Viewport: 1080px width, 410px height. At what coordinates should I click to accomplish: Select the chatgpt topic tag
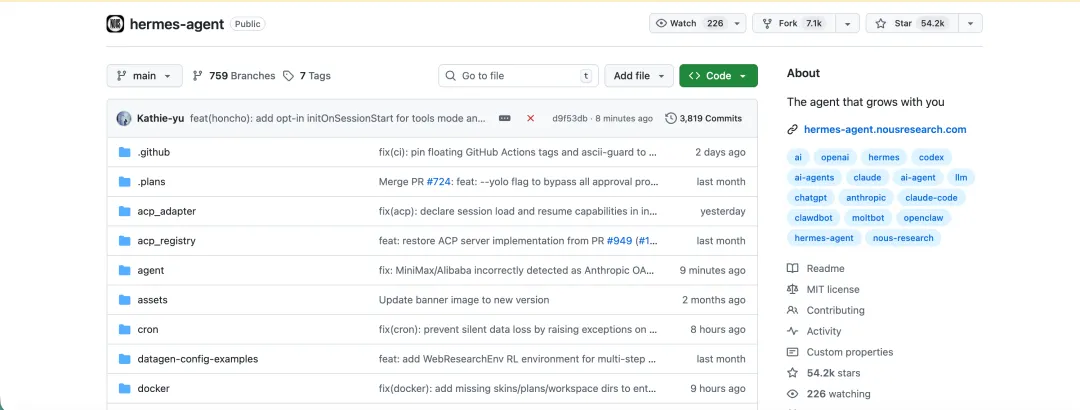(x=810, y=198)
